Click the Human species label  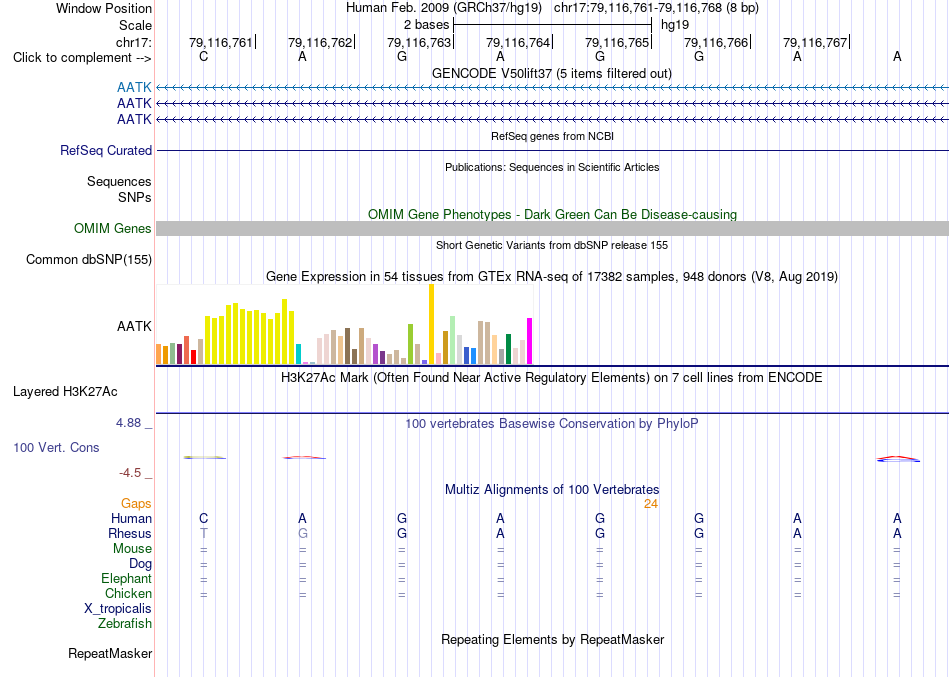coord(131,518)
